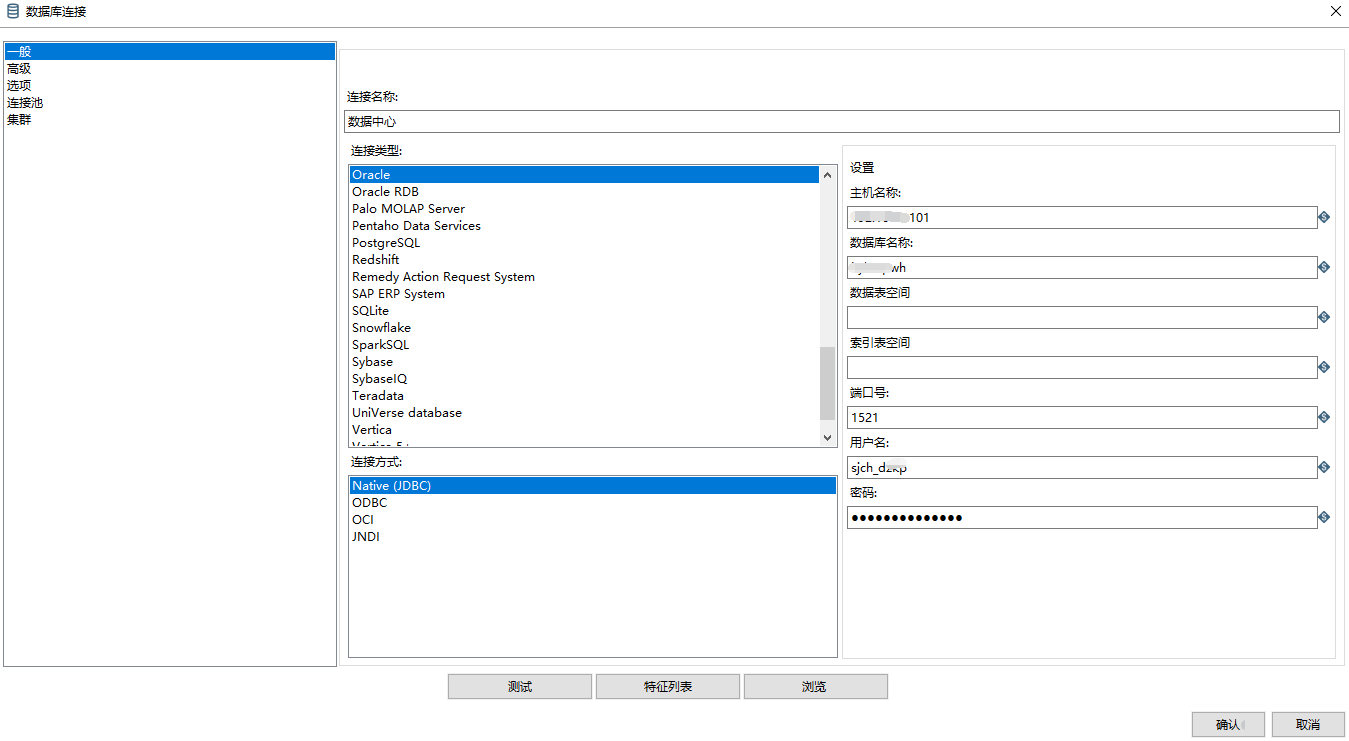Select the JNDI connection method
Image resolution: width=1349 pixels, height=741 pixels.
[366, 536]
